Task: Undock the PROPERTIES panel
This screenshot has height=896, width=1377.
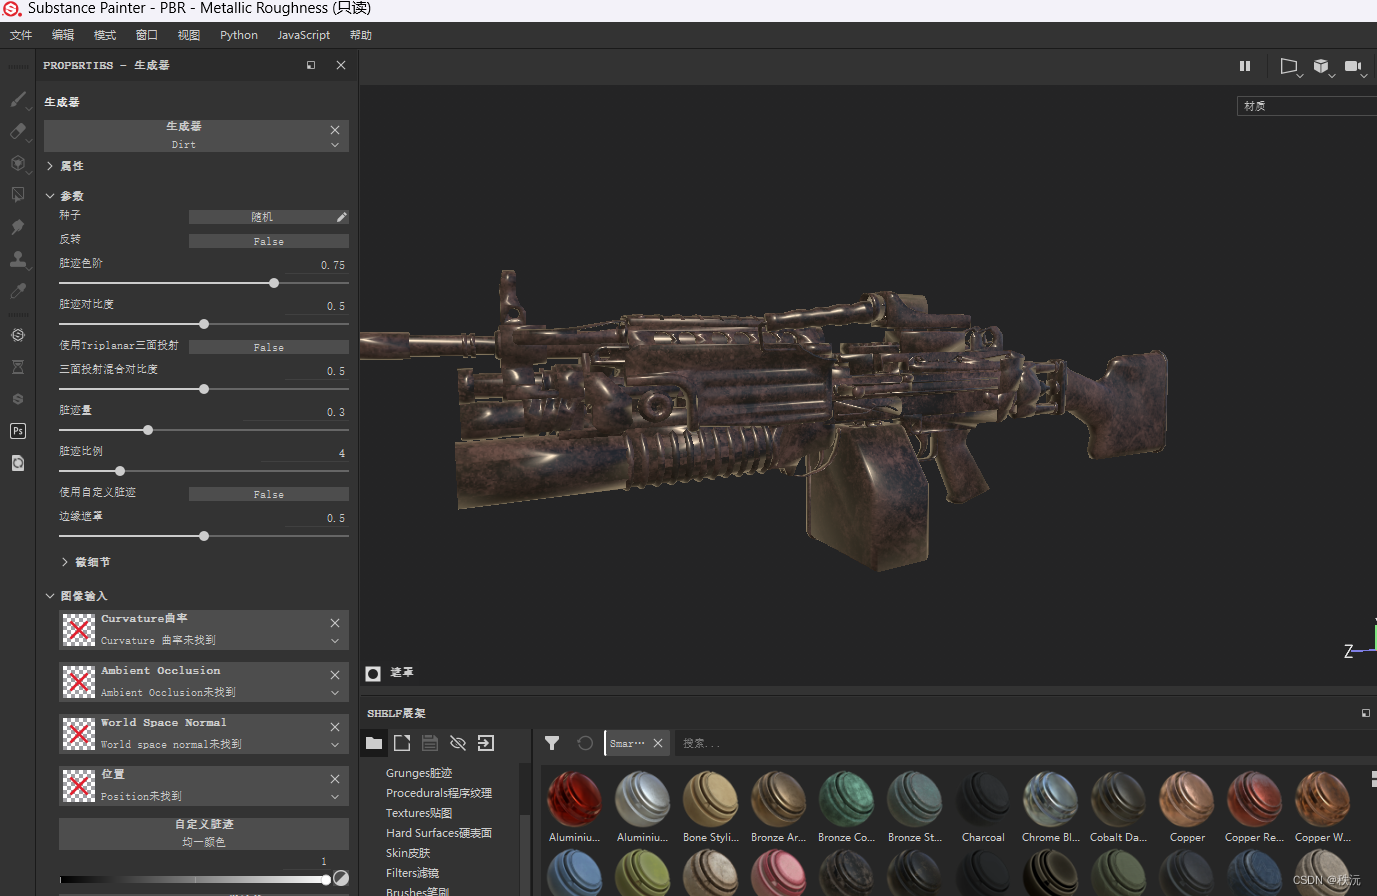Action: [x=311, y=65]
